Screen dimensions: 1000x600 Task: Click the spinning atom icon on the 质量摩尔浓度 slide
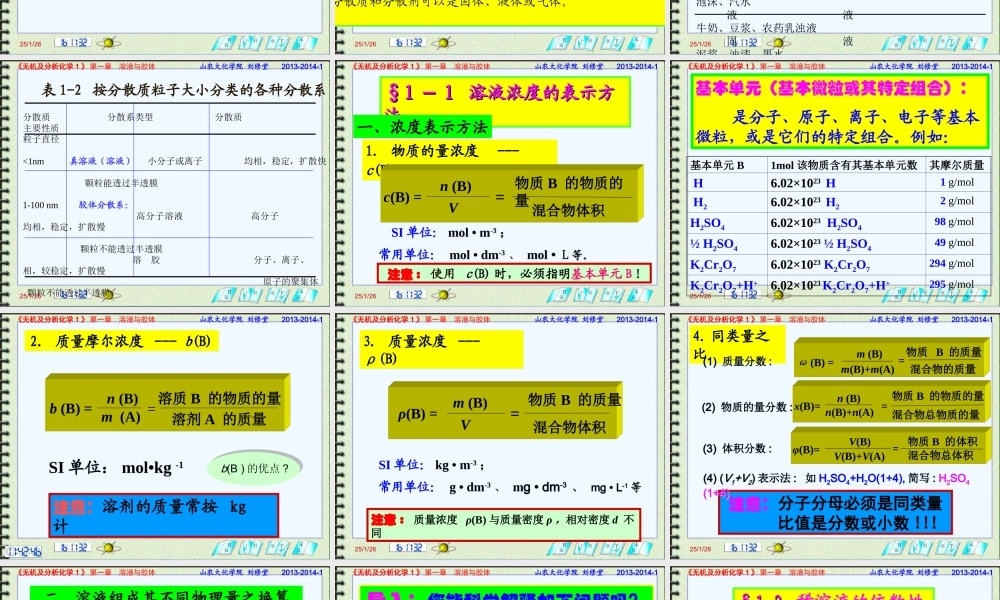[x=109, y=548]
